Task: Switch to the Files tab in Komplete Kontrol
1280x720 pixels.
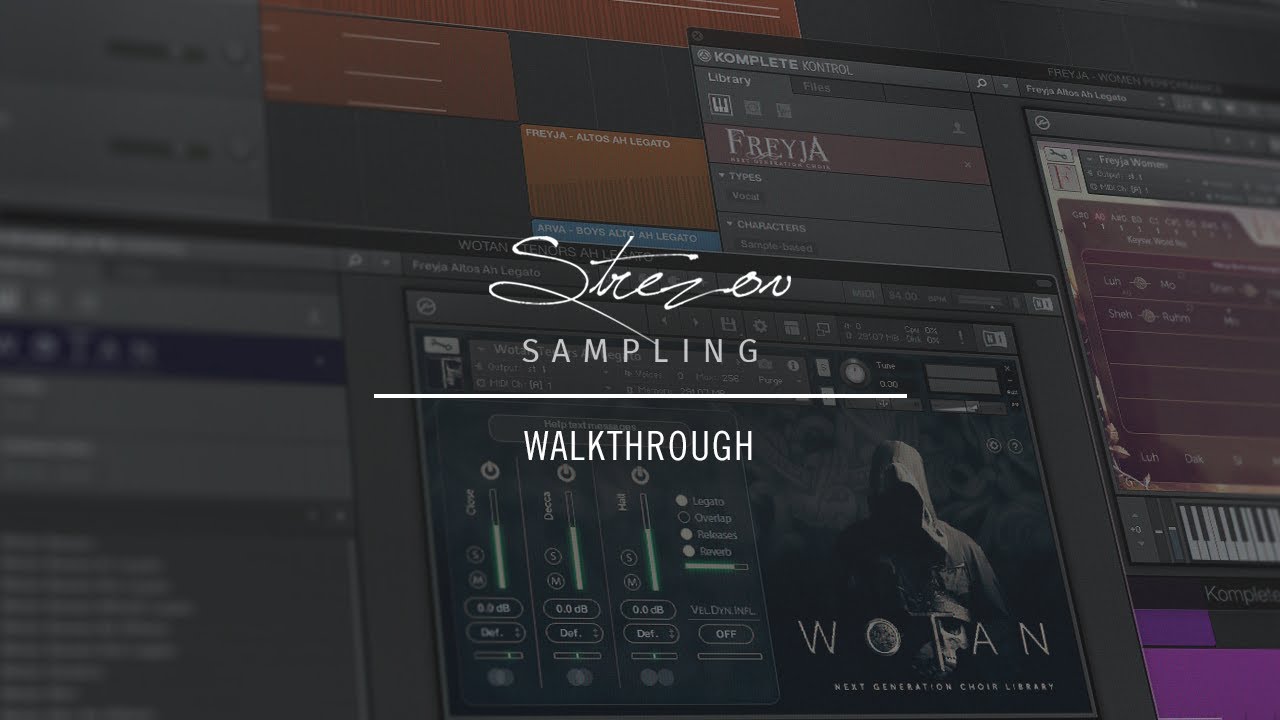Action: 816,87
